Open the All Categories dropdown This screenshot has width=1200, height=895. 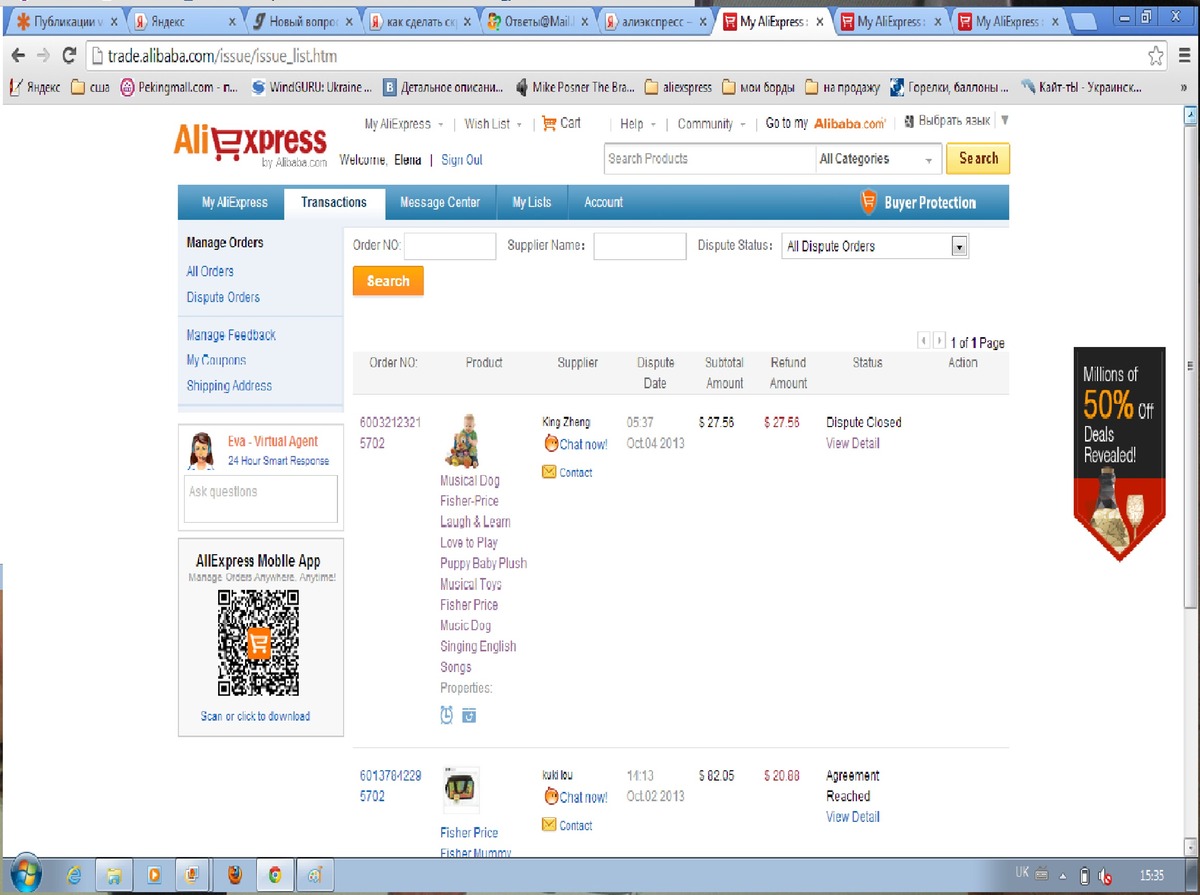tap(879, 158)
